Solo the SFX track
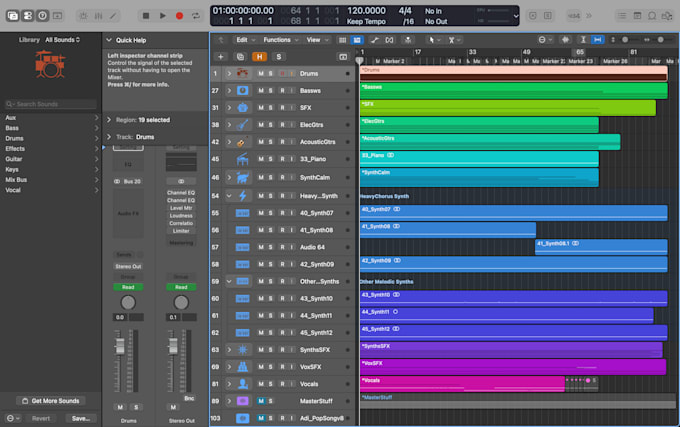This screenshot has width=680, height=427. click(x=271, y=108)
